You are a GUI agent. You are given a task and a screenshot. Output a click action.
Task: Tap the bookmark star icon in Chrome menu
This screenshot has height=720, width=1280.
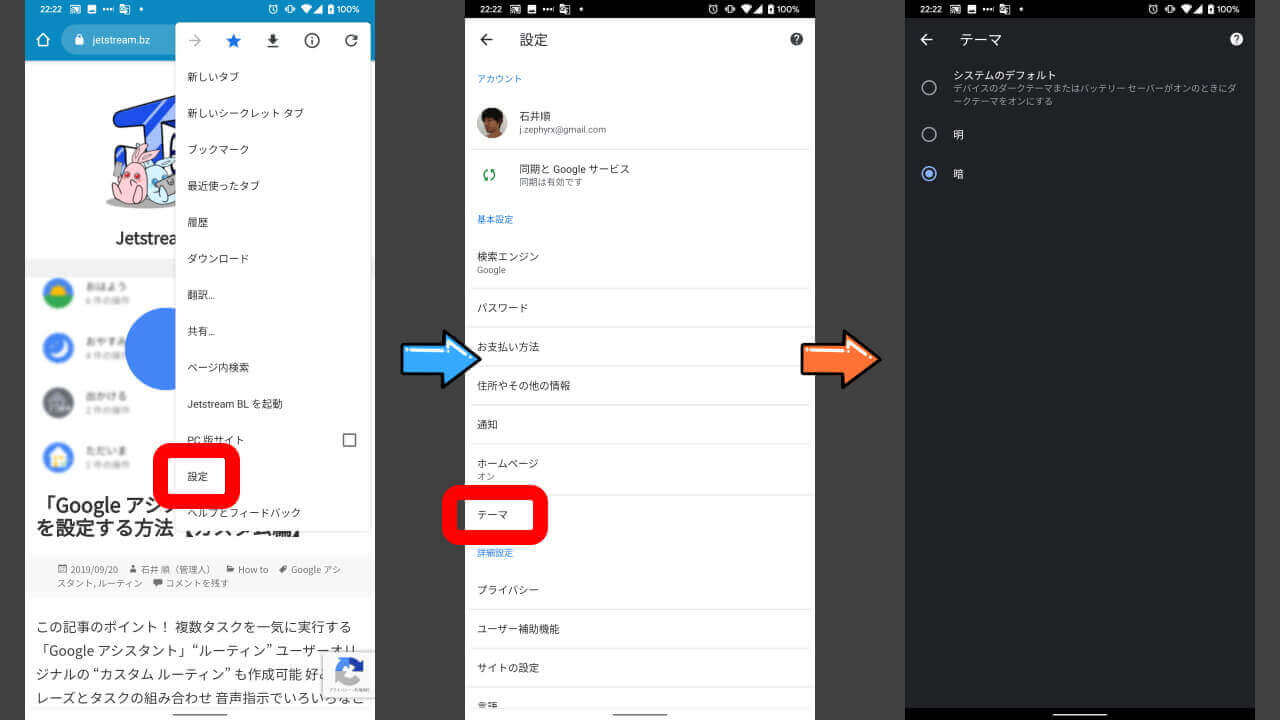(233, 41)
